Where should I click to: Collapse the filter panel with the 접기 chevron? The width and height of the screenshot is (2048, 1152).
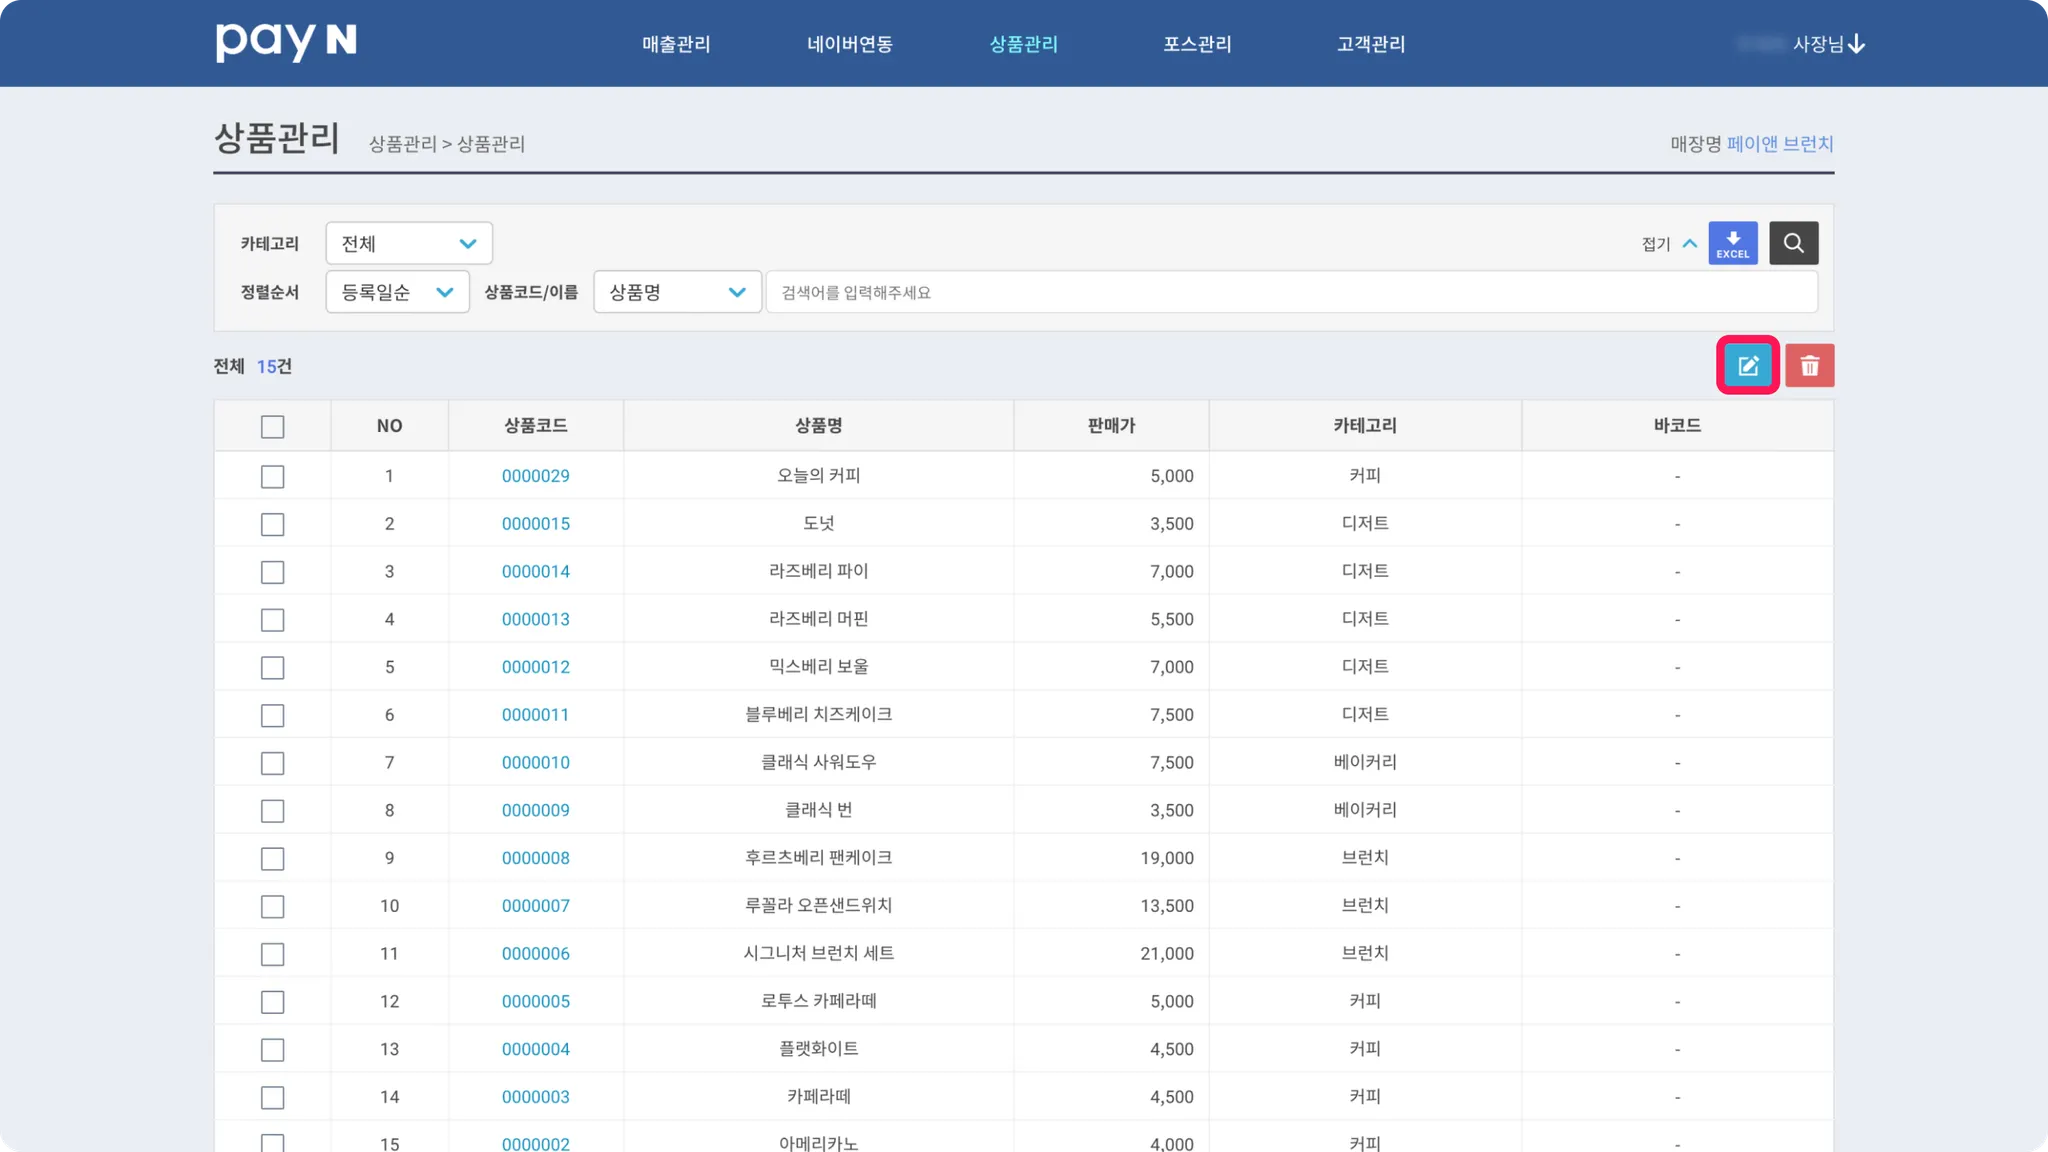[x=1689, y=244]
